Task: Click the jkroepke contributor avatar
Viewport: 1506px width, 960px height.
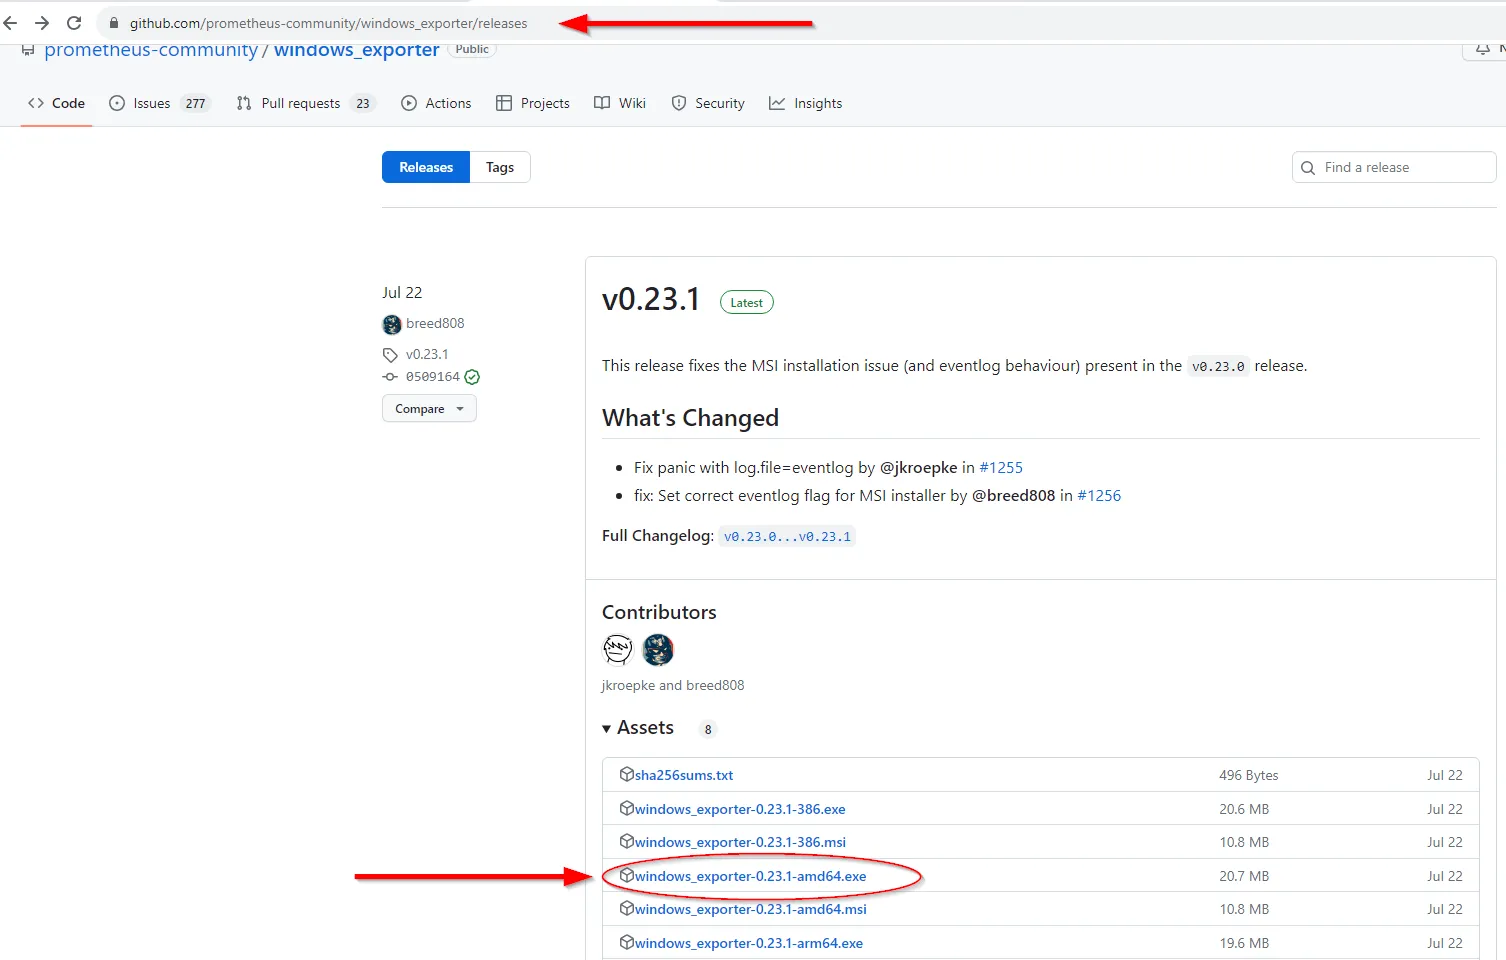Action: [618, 650]
